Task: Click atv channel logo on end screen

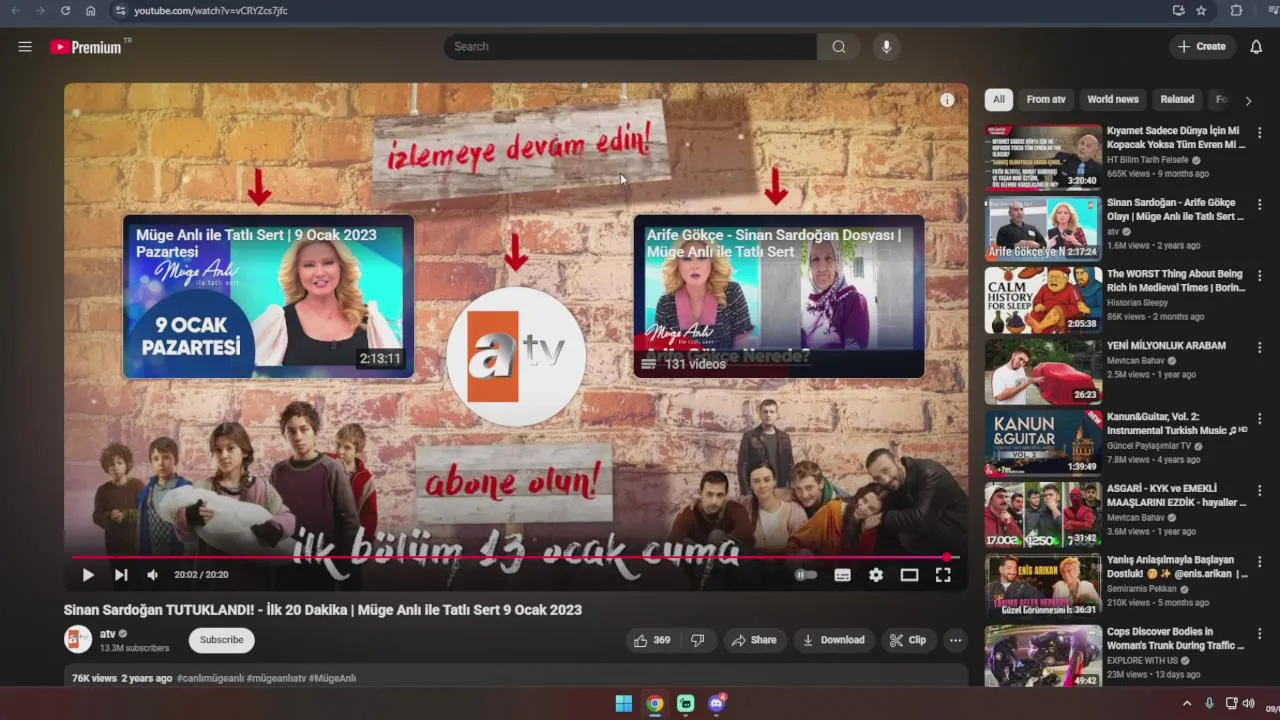Action: tap(516, 356)
